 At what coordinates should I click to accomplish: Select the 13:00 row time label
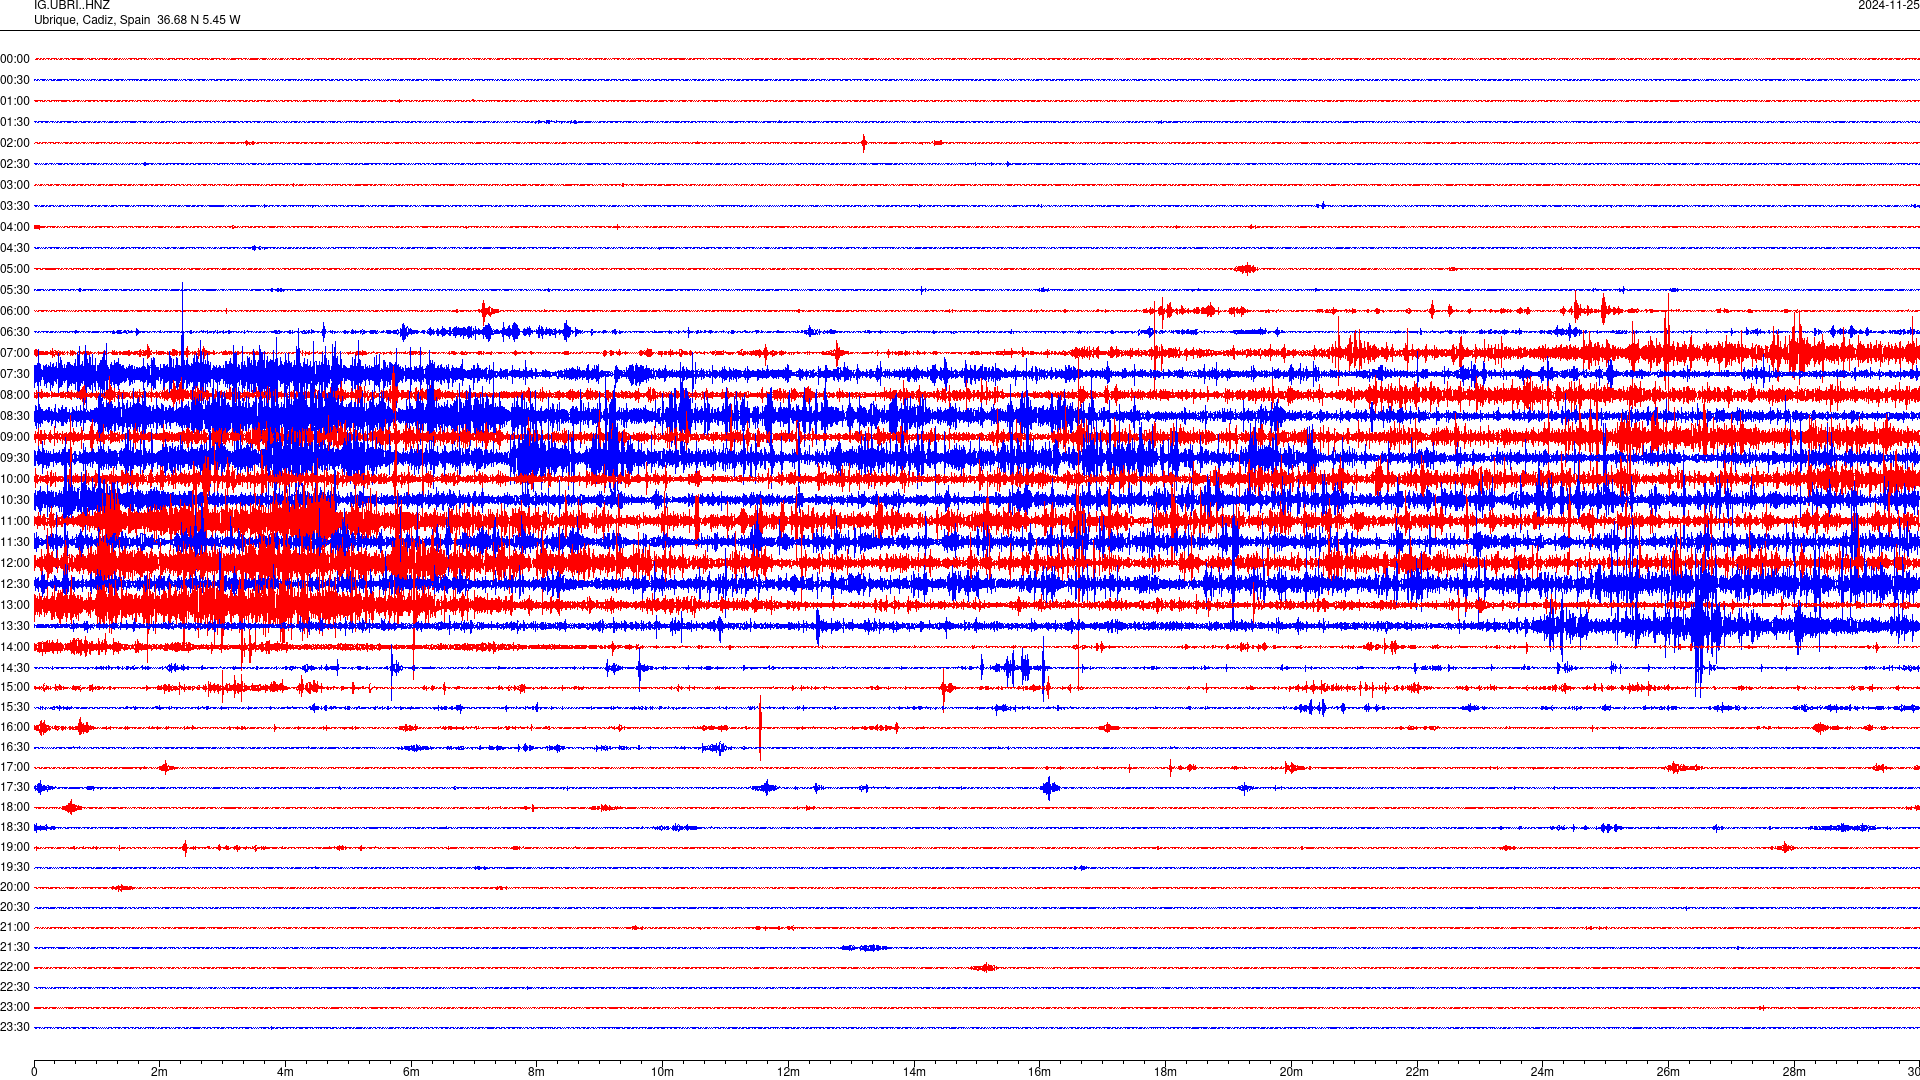15,605
